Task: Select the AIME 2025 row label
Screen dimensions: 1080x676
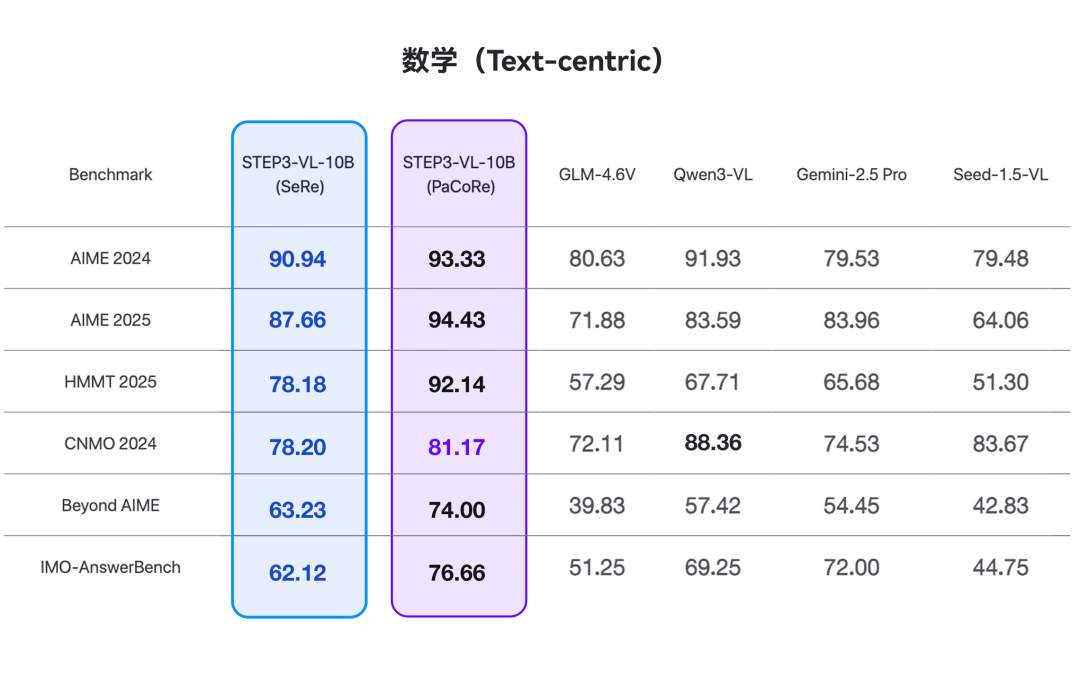Action: pos(111,320)
